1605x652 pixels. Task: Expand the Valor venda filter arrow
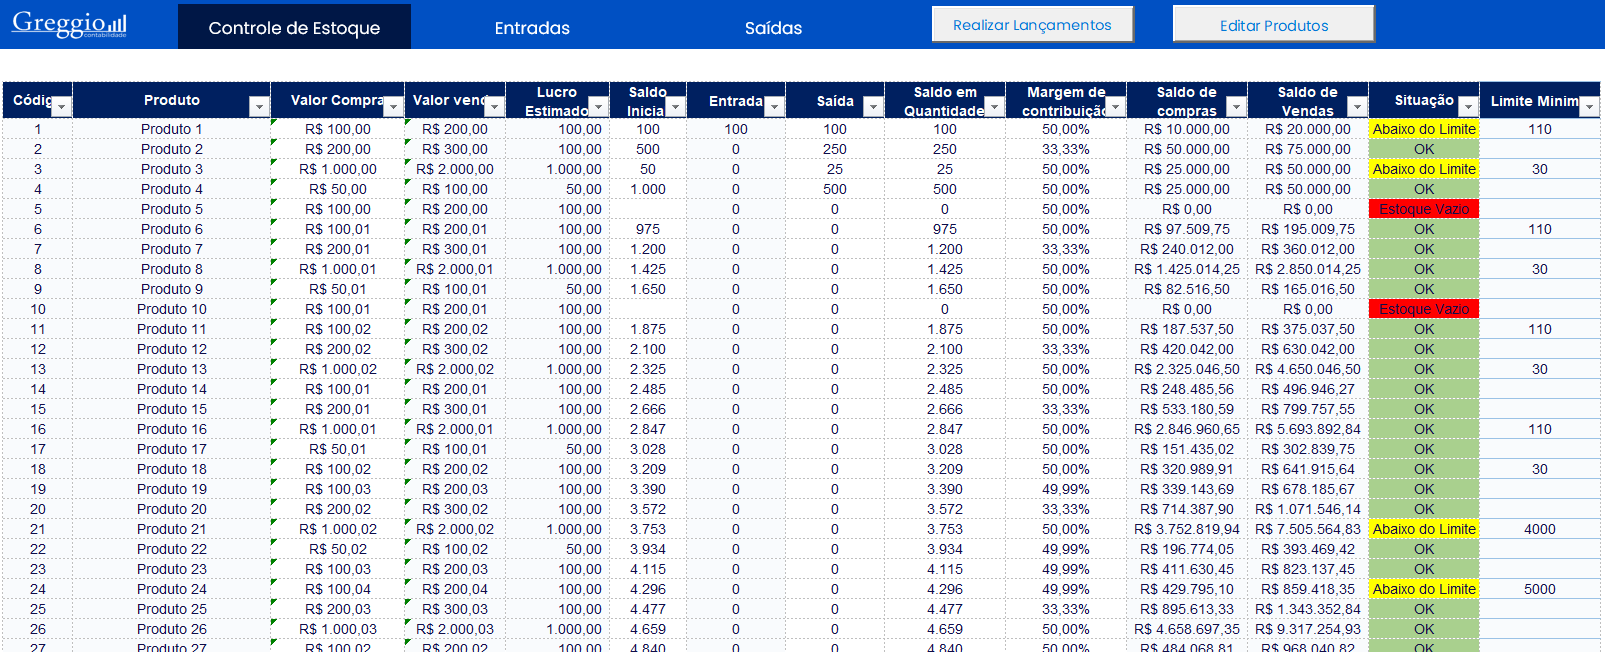click(x=494, y=107)
